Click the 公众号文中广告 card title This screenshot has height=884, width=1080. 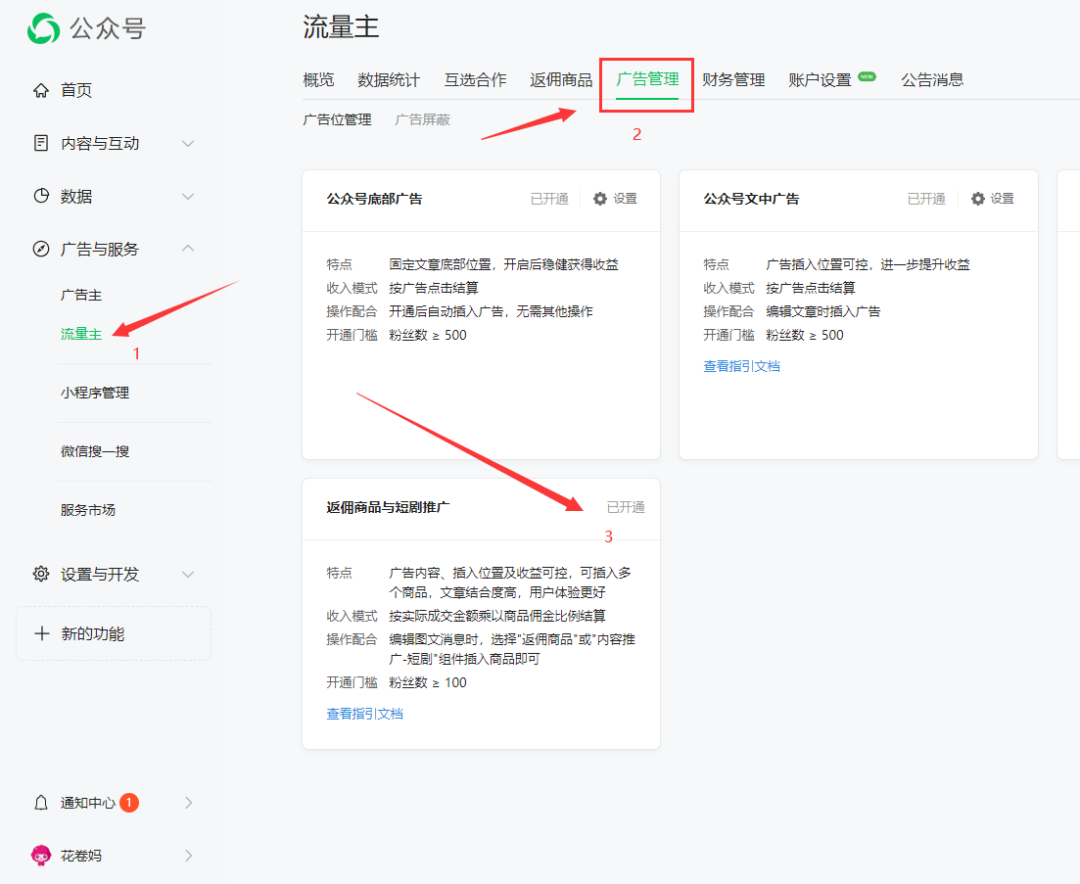pos(751,199)
